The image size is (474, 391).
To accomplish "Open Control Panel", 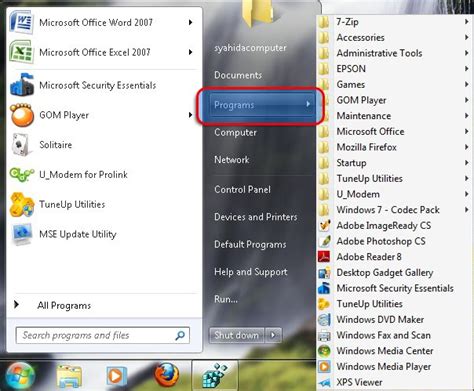I will [242, 189].
